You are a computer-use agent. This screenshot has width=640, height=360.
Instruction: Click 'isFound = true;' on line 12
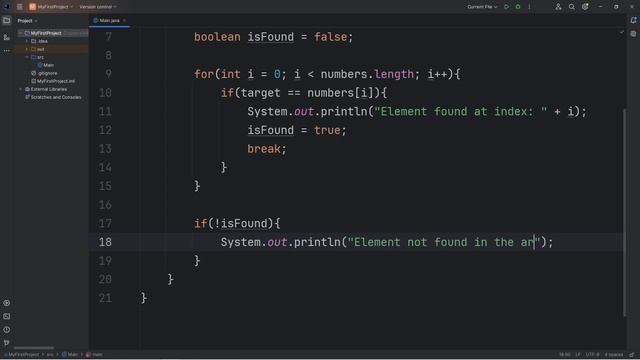[297, 130]
